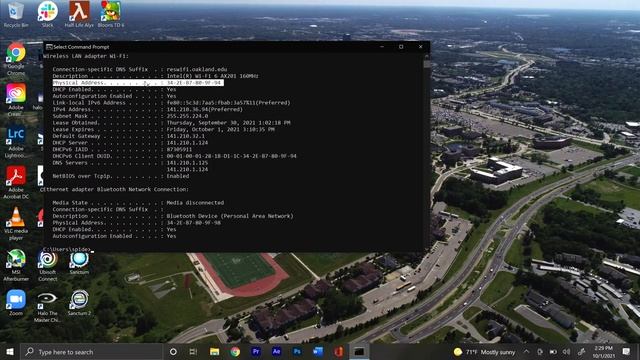640x360 pixels.
Task: Open Word from the taskbar
Action: (x=318, y=351)
